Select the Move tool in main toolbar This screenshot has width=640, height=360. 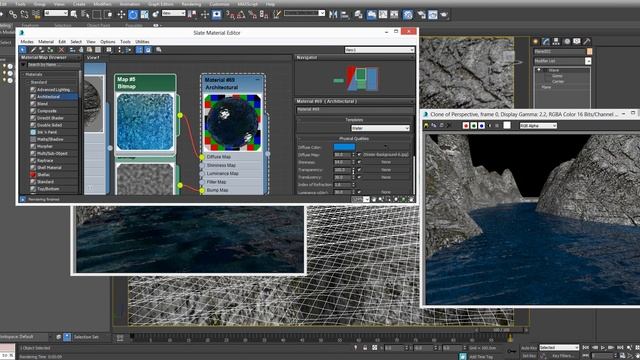121,15
